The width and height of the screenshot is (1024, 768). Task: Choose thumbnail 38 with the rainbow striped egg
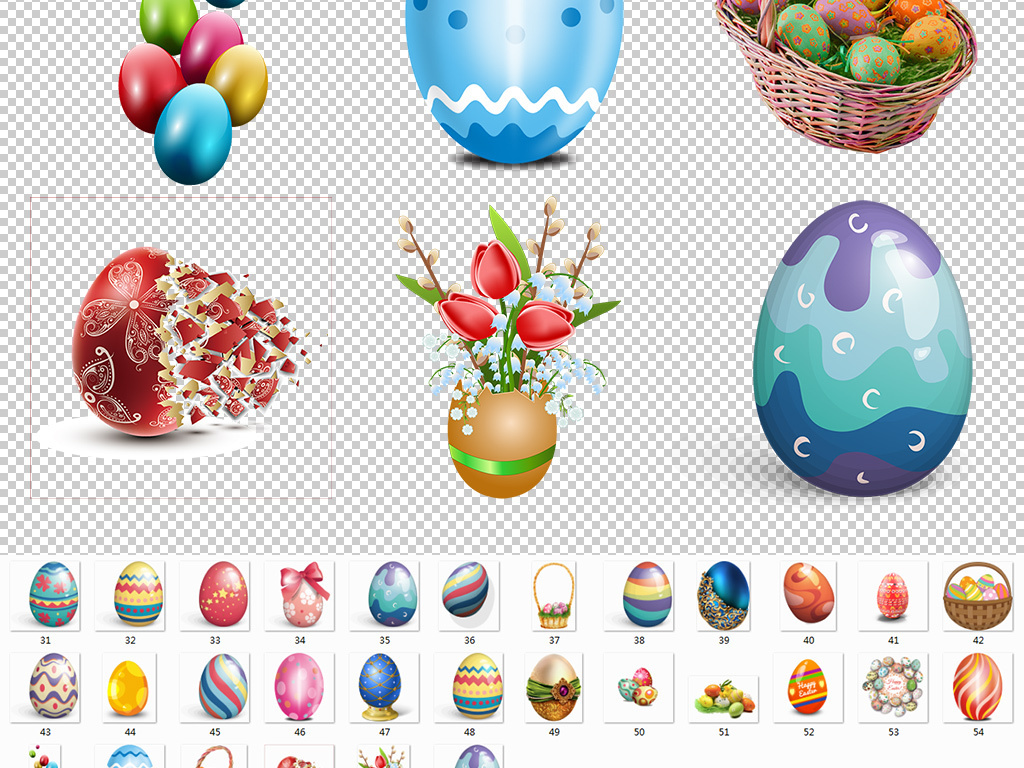click(x=646, y=594)
